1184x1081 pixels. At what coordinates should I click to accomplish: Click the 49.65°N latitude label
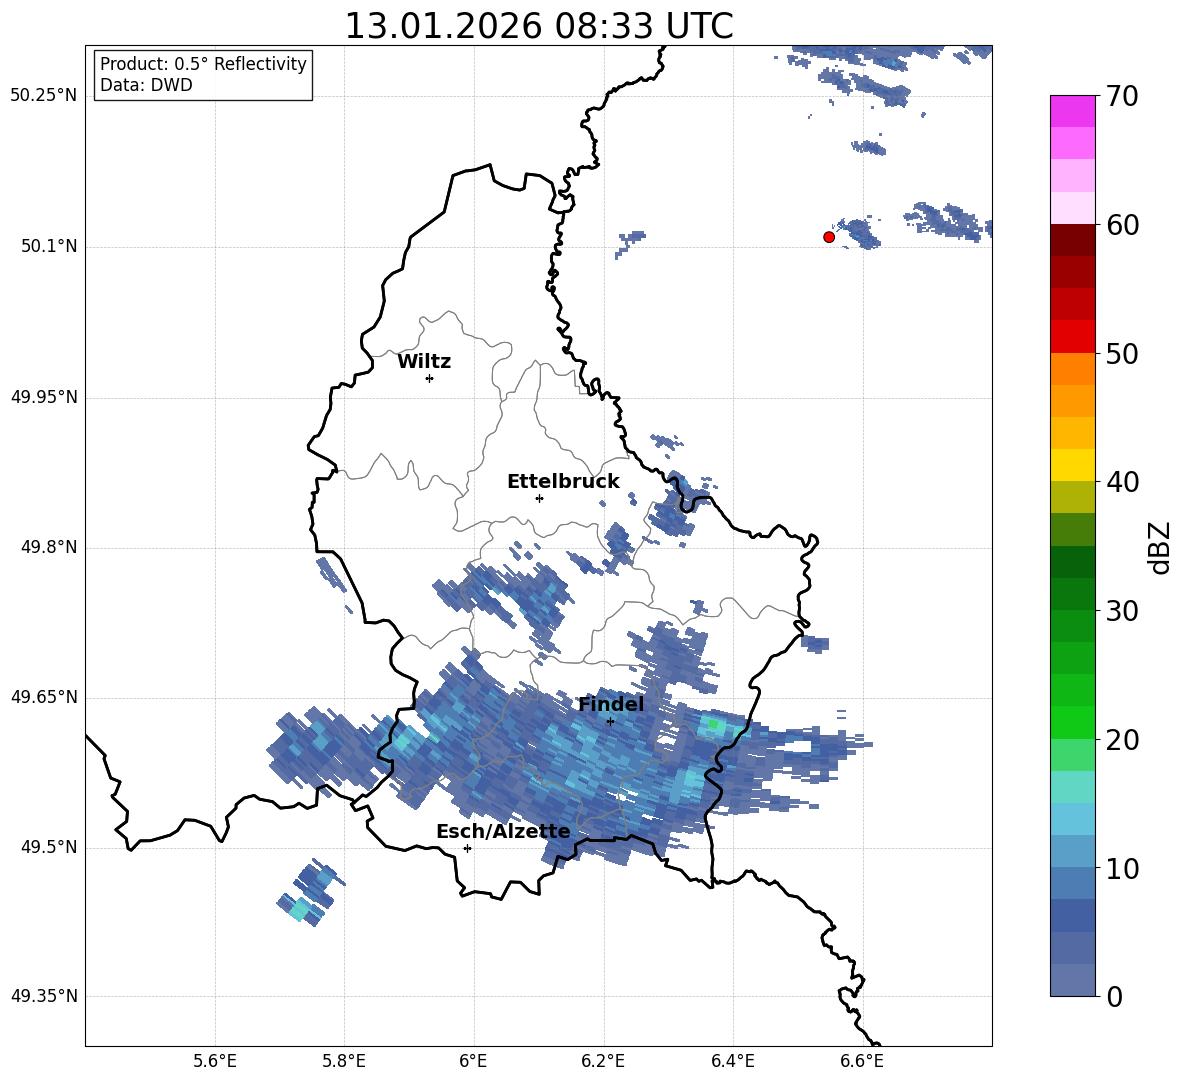tap(44, 697)
